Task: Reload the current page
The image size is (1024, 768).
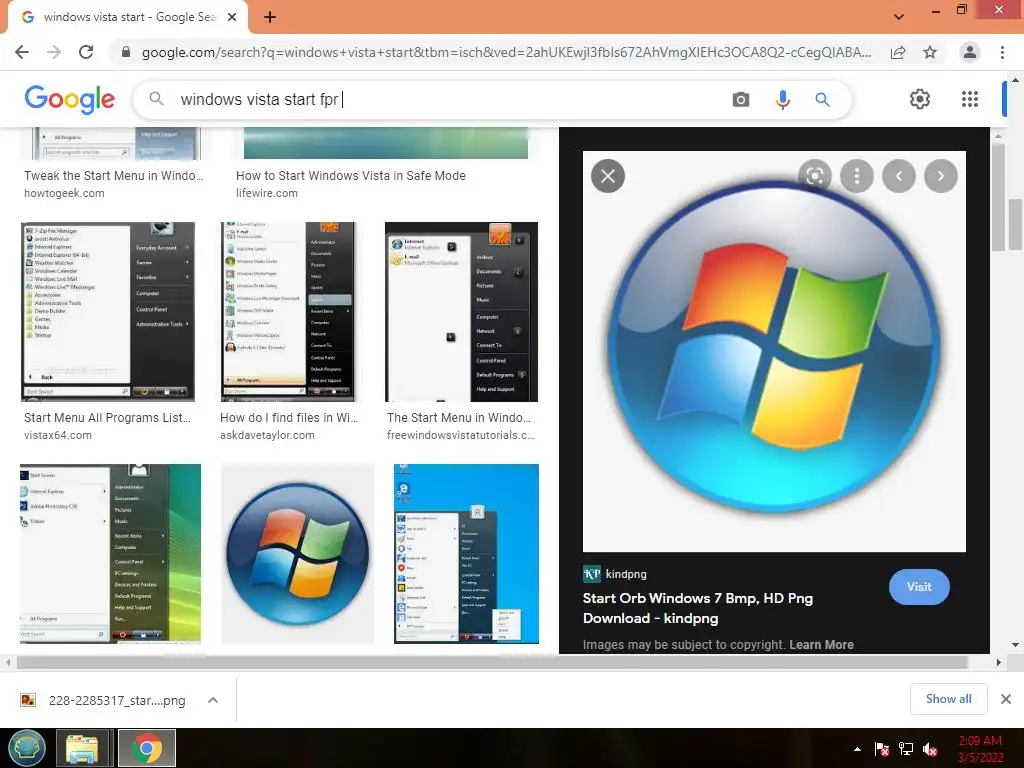Action: click(86, 52)
